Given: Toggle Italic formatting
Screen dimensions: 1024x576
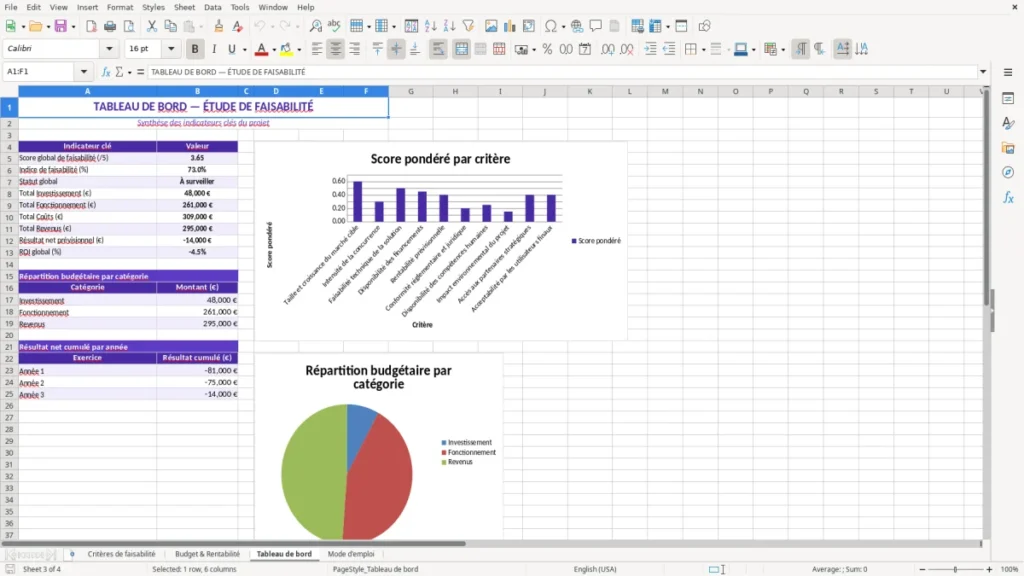Looking at the screenshot, I should (214, 49).
